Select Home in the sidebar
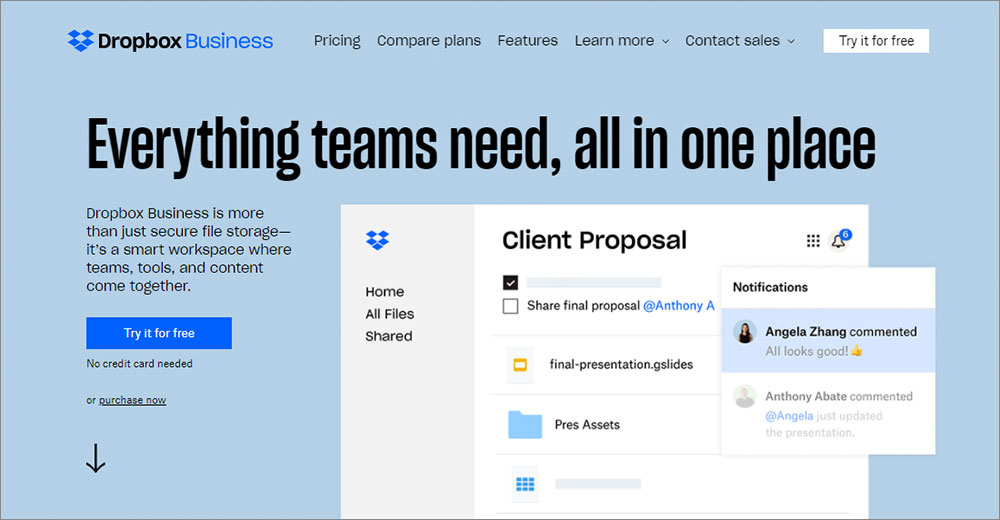This screenshot has height=520, width=1000. click(x=385, y=292)
